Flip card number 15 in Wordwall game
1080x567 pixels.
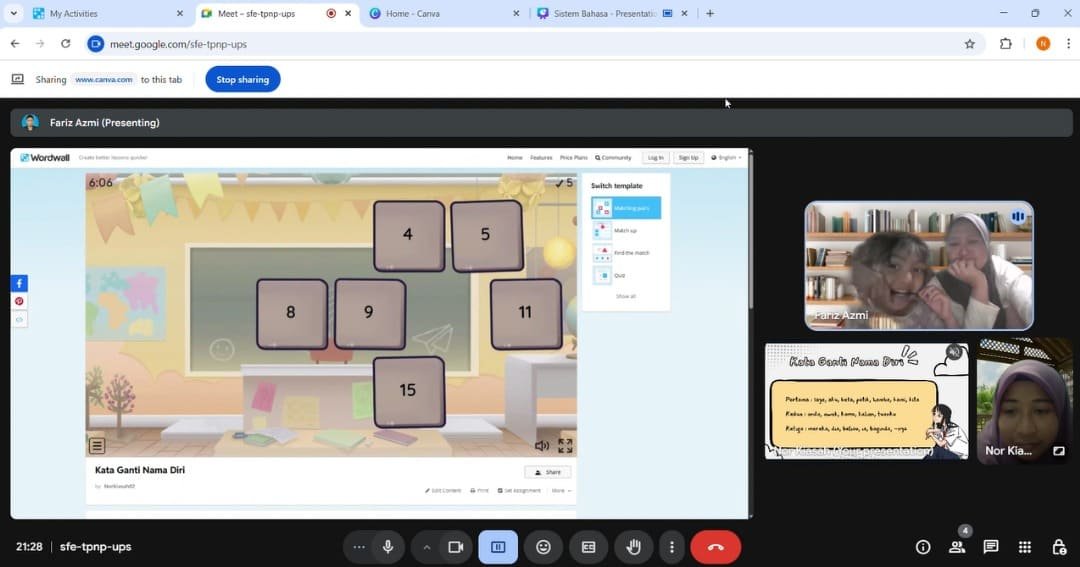click(x=408, y=390)
